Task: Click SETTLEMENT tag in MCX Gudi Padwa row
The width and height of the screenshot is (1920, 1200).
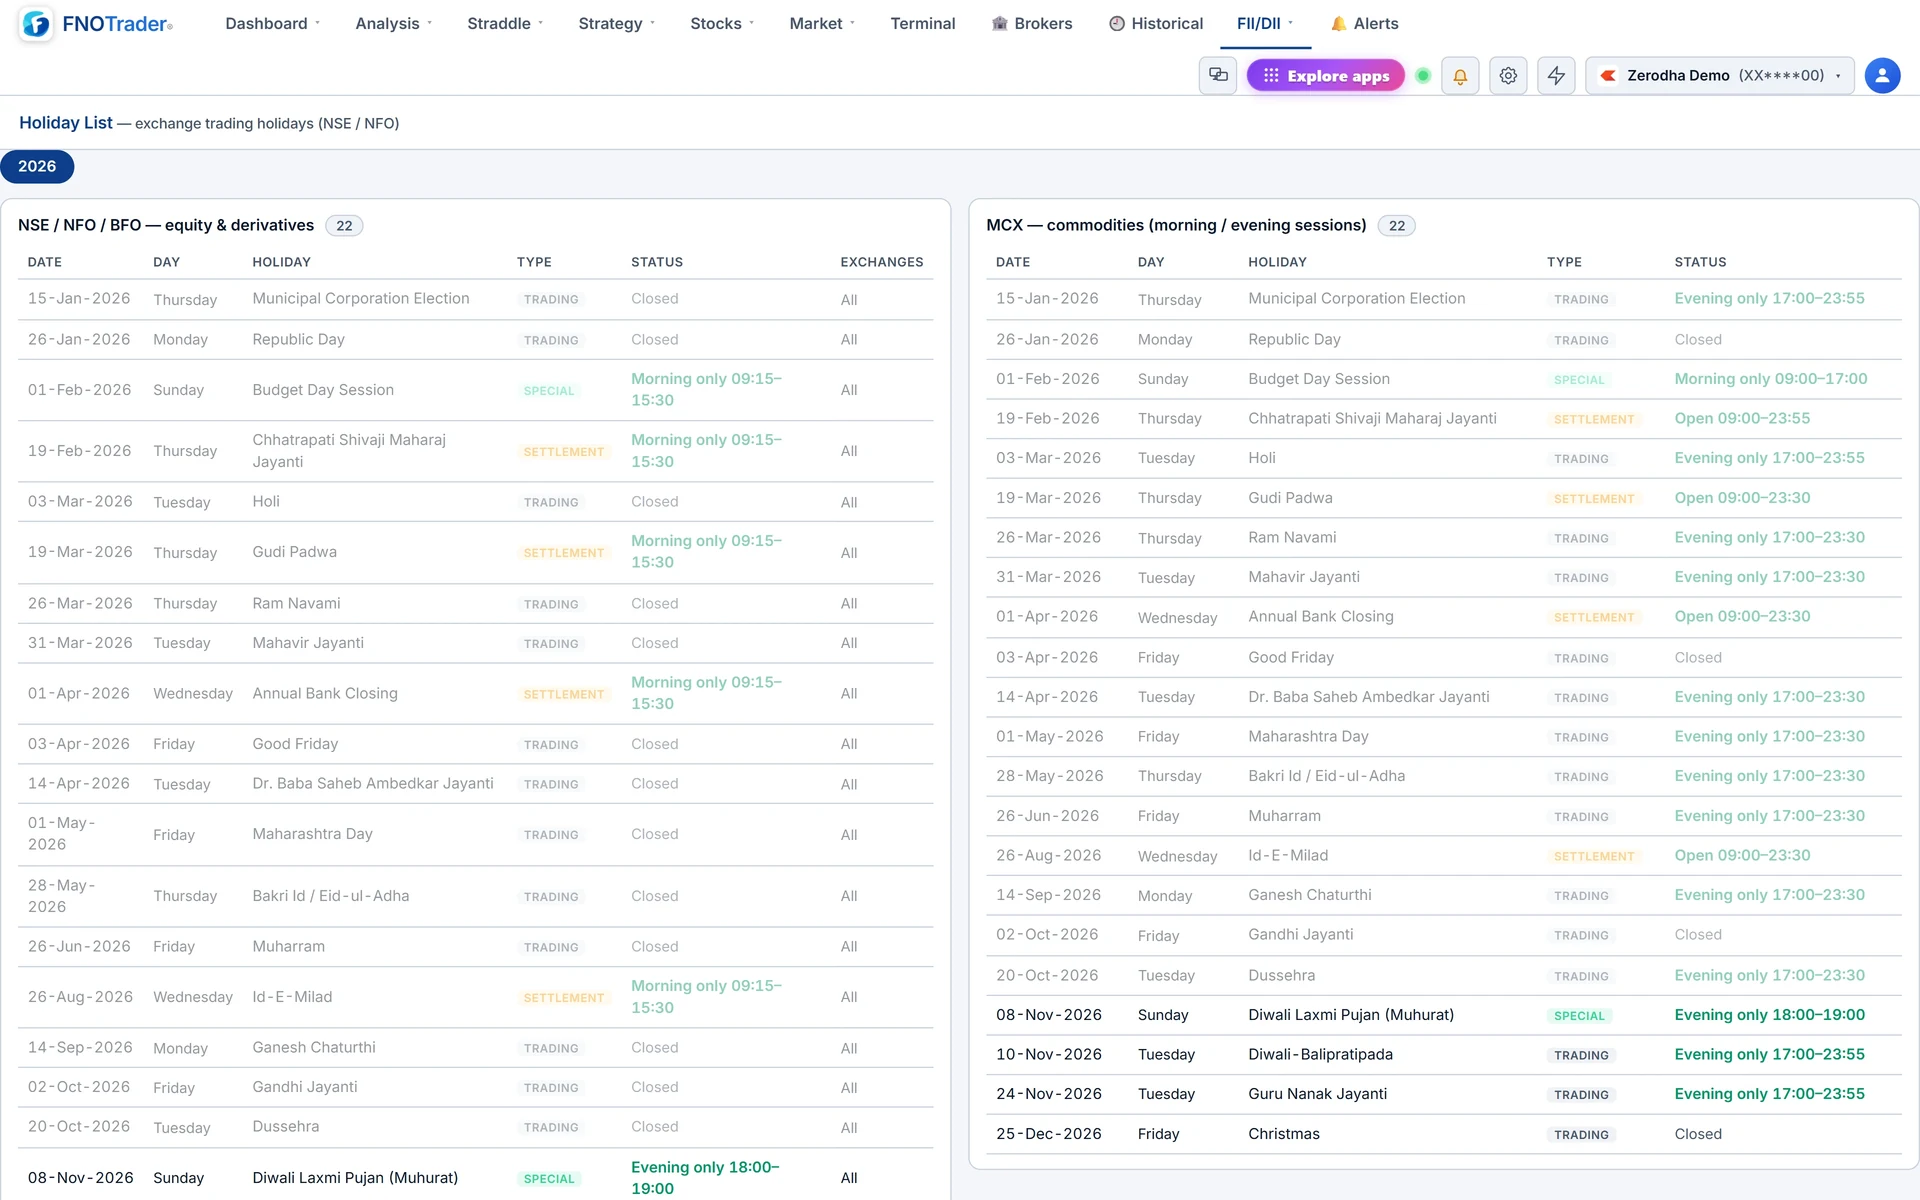Action: [1593, 499]
